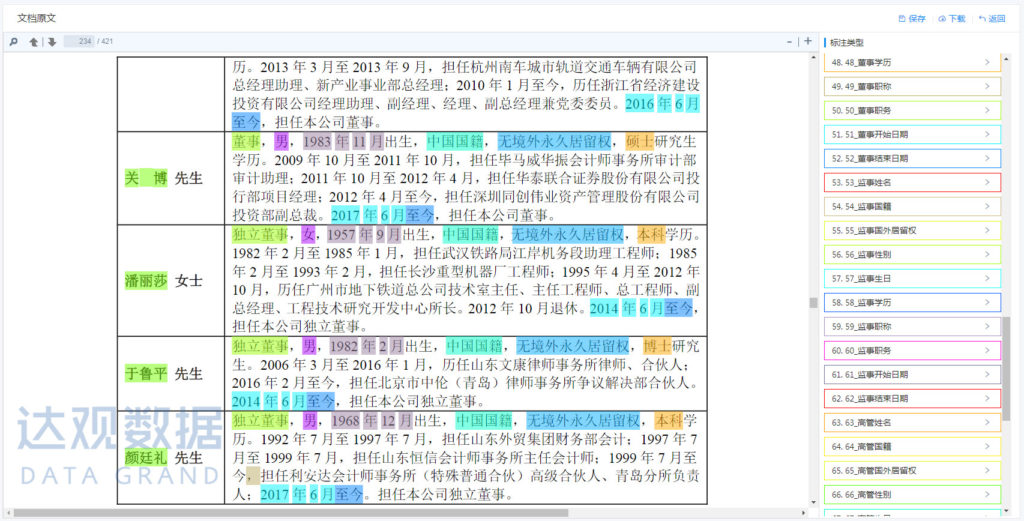The width and height of the screenshot is (1024, 521).
Task: Click highlighted birth year 1982
Action: click(344, 345)
